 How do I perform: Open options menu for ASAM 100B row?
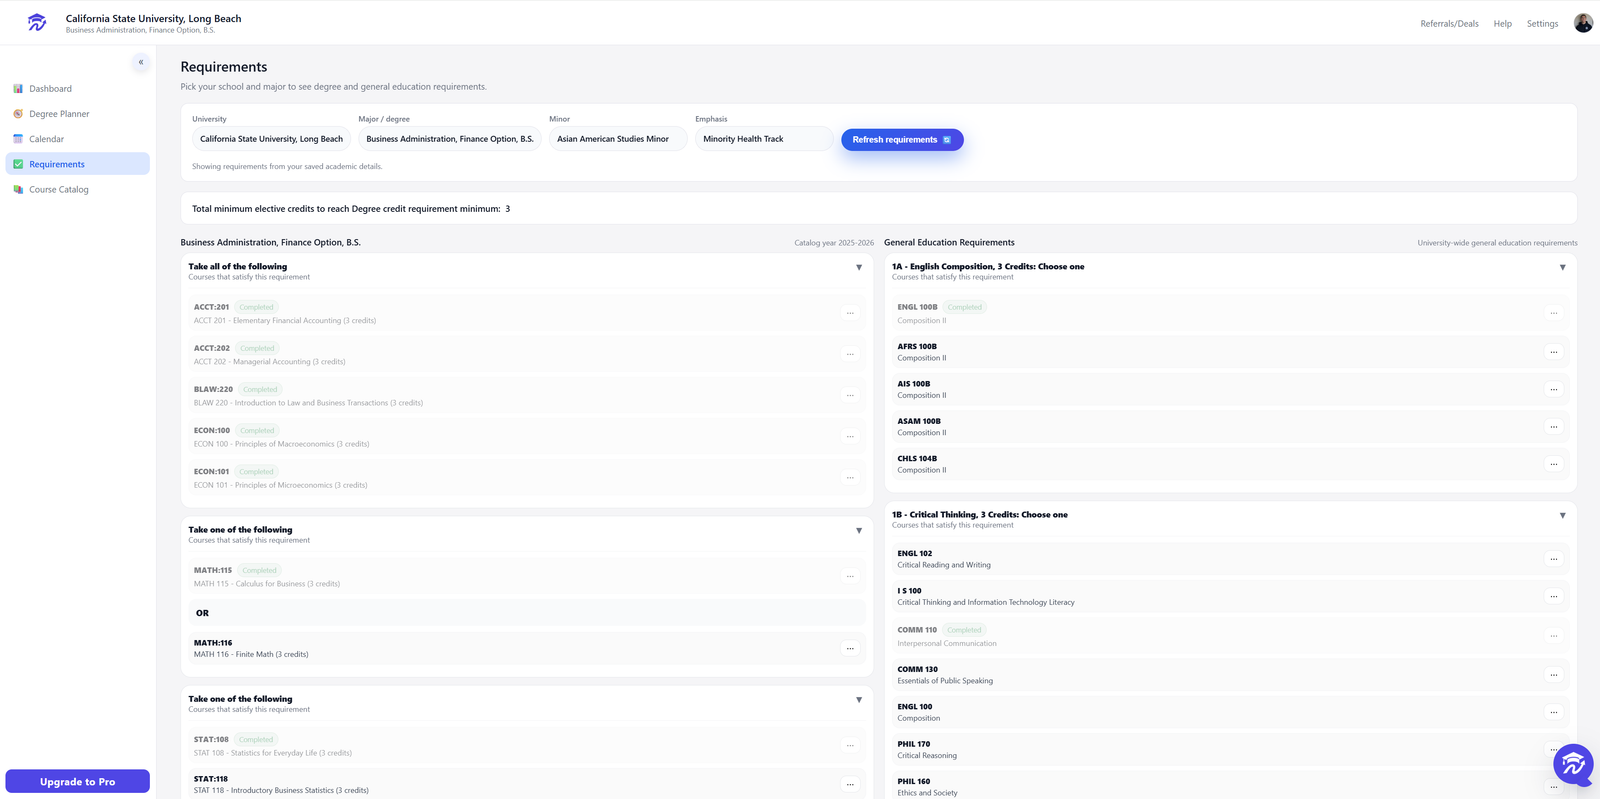coord(1553,427)
